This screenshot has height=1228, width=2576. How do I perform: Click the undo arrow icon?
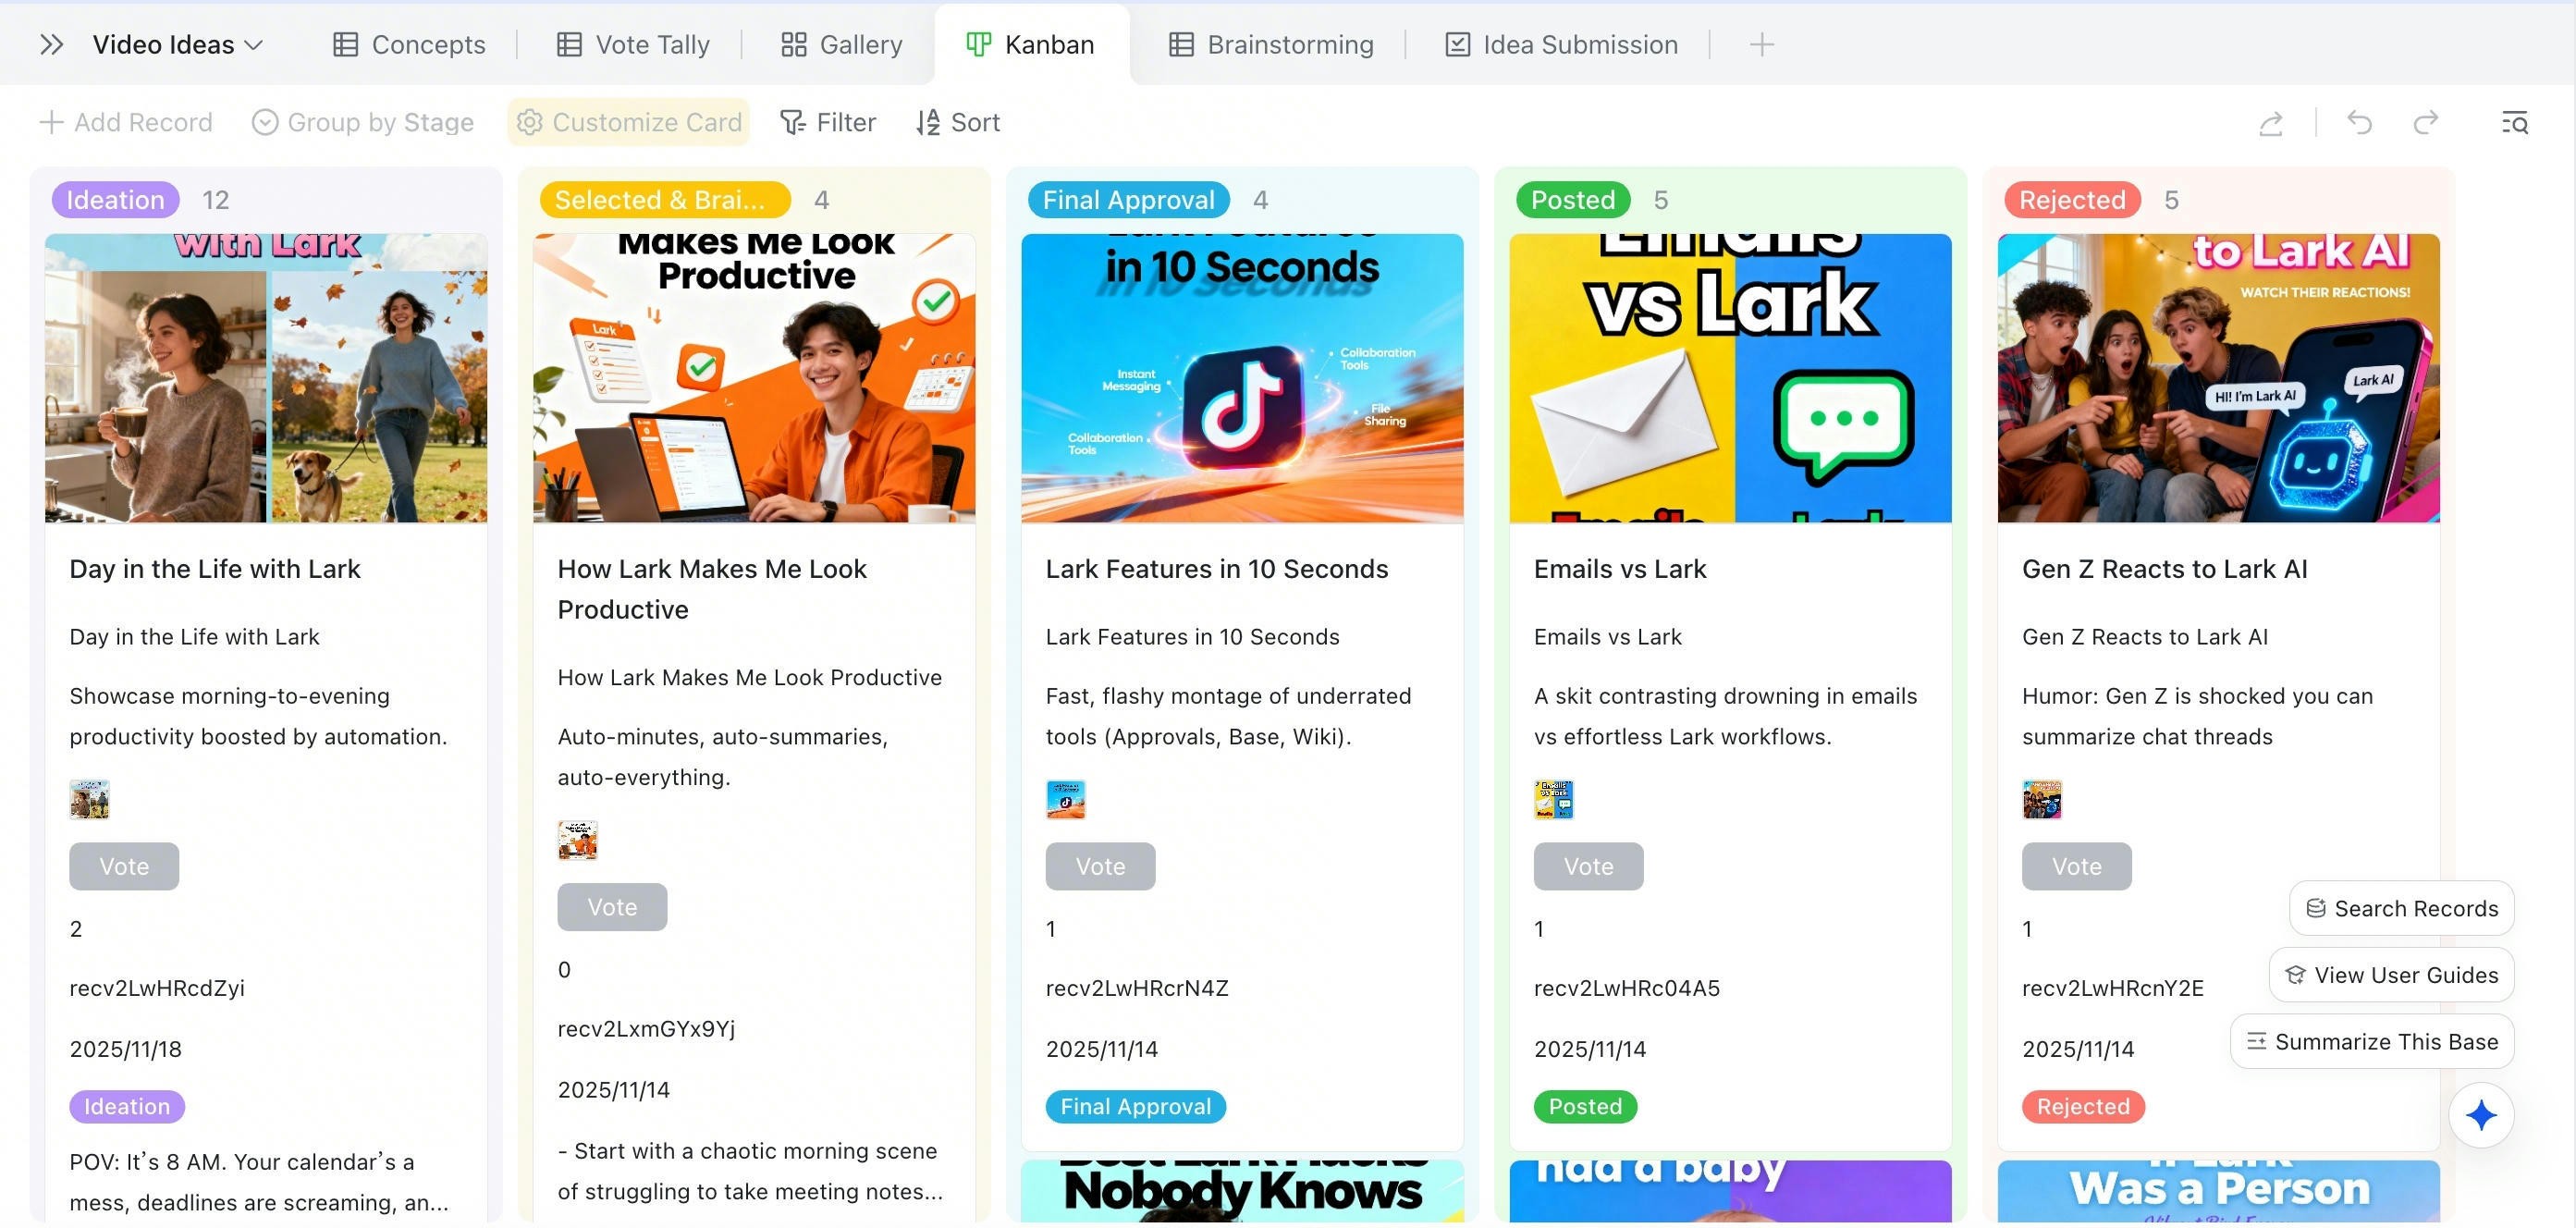tap(2360, 122)
